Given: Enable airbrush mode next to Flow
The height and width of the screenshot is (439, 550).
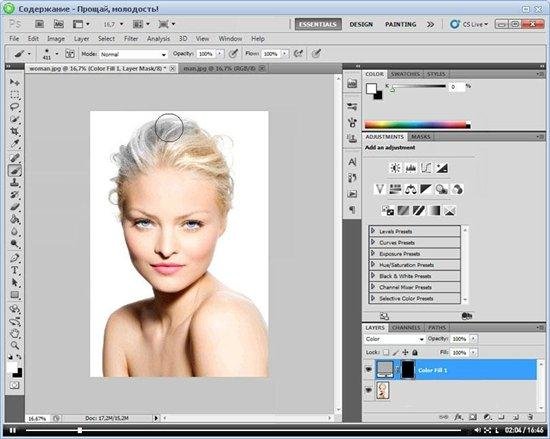Looking at the screenshot, I should click(298, 54).
